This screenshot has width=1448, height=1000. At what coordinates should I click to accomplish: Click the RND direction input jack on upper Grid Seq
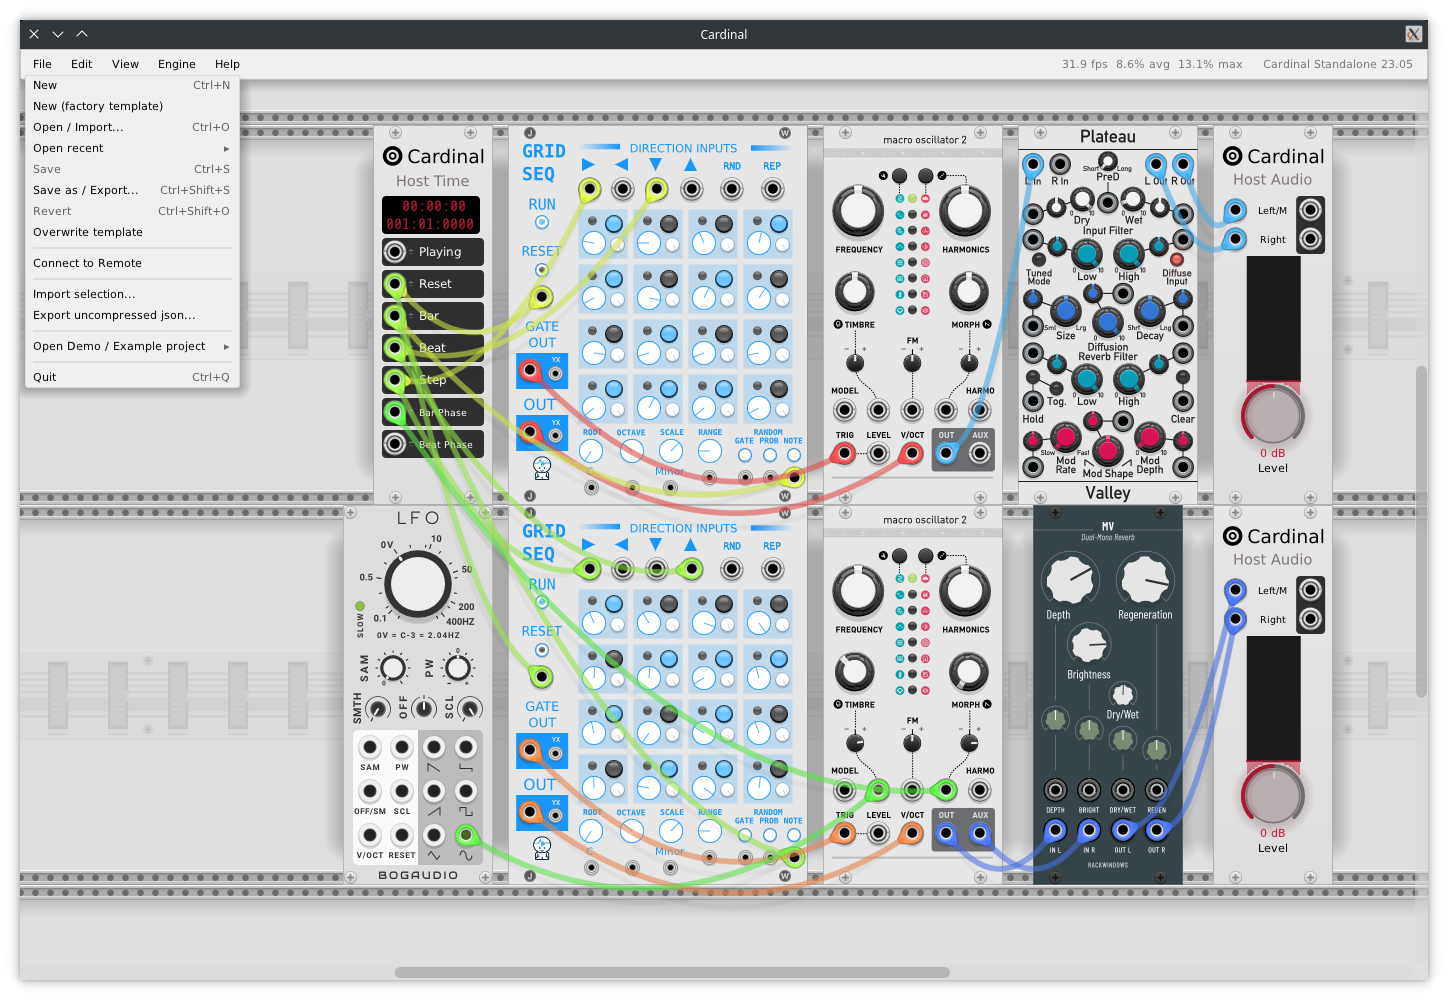pyautogui.click(x=732, y=189)
